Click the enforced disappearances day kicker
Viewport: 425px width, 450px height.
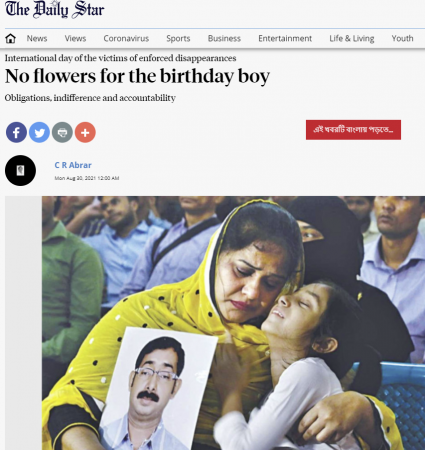pos(120,58)
